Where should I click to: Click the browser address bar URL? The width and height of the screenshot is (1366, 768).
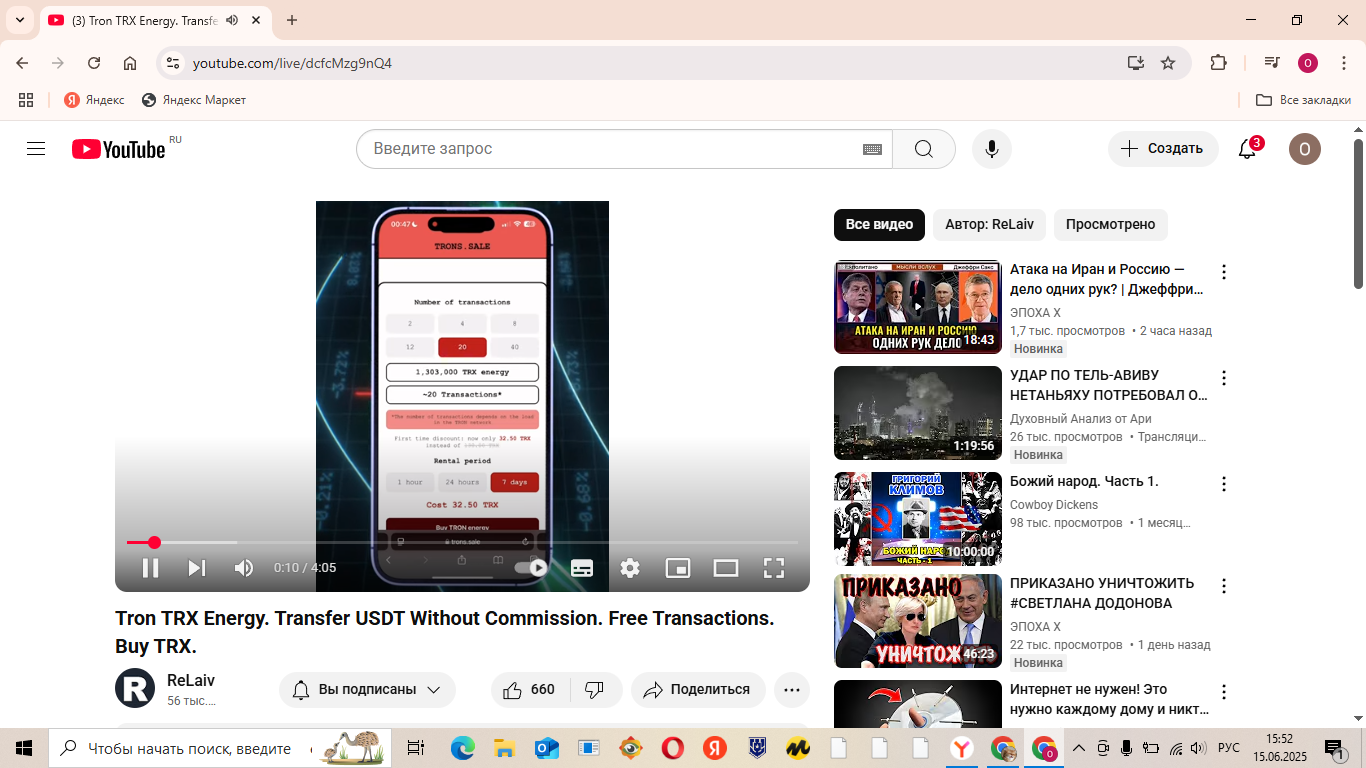[292, 63]
